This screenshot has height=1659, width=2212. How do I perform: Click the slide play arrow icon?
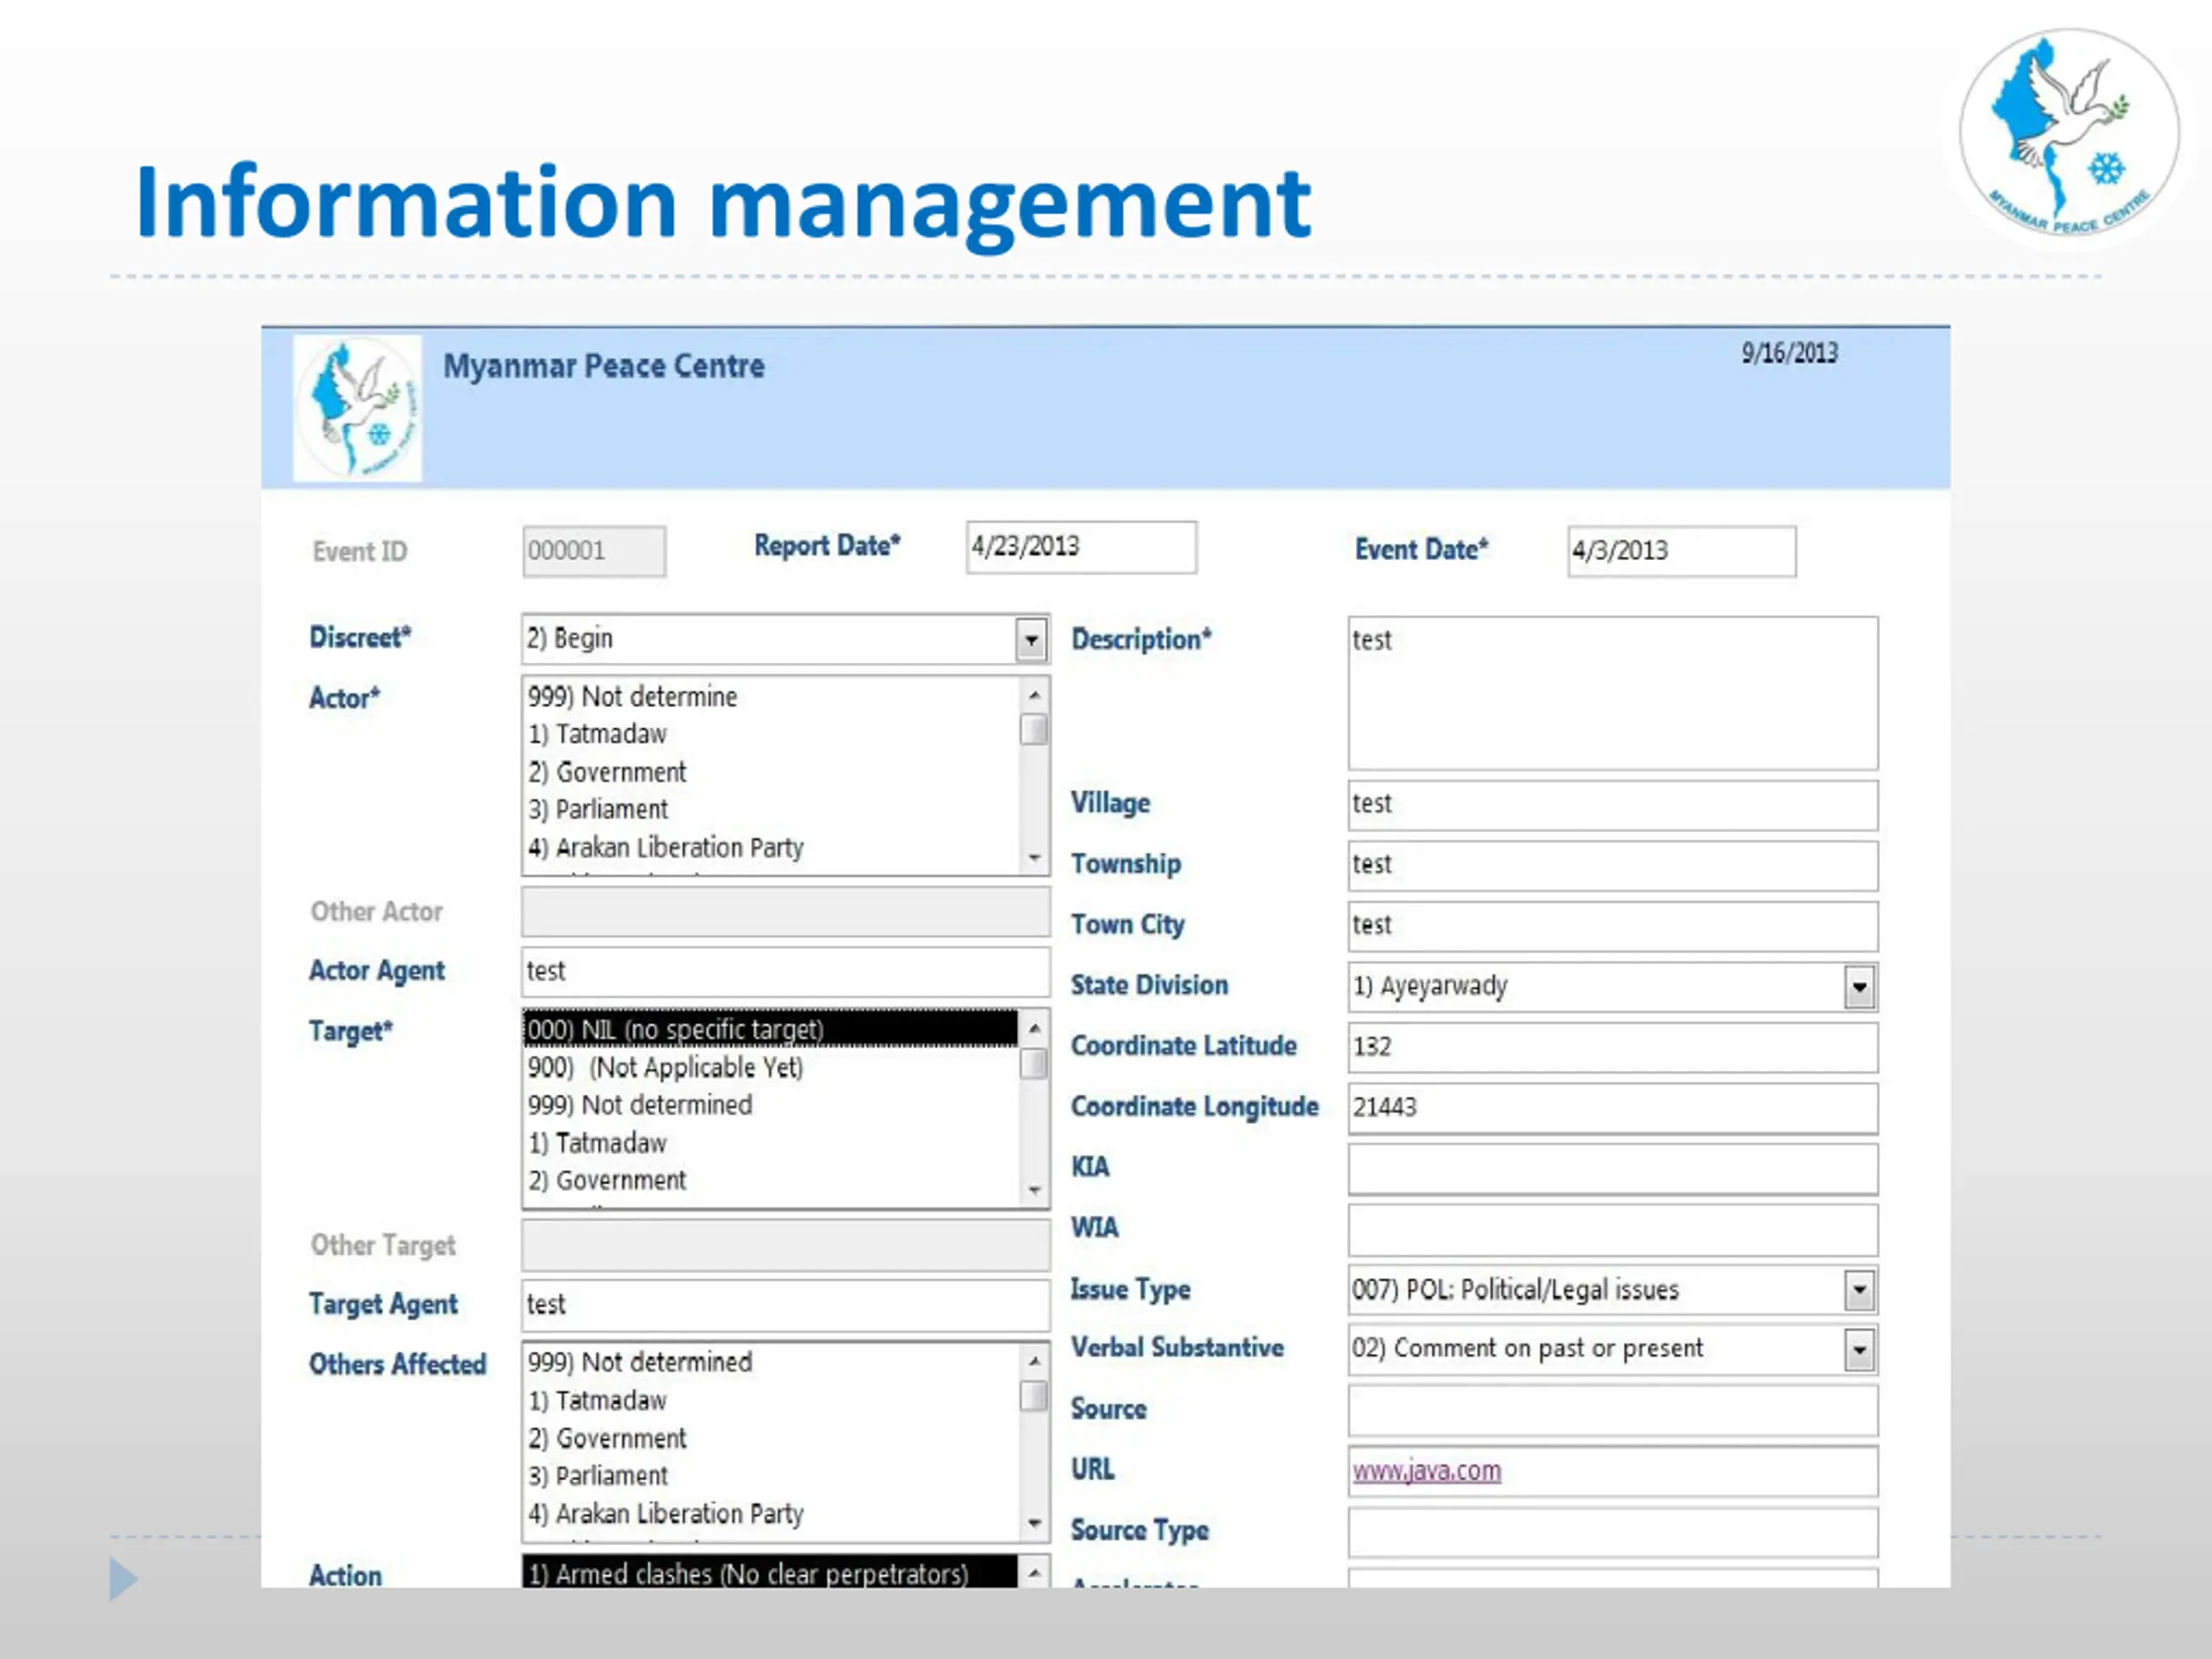point(123,1579)
